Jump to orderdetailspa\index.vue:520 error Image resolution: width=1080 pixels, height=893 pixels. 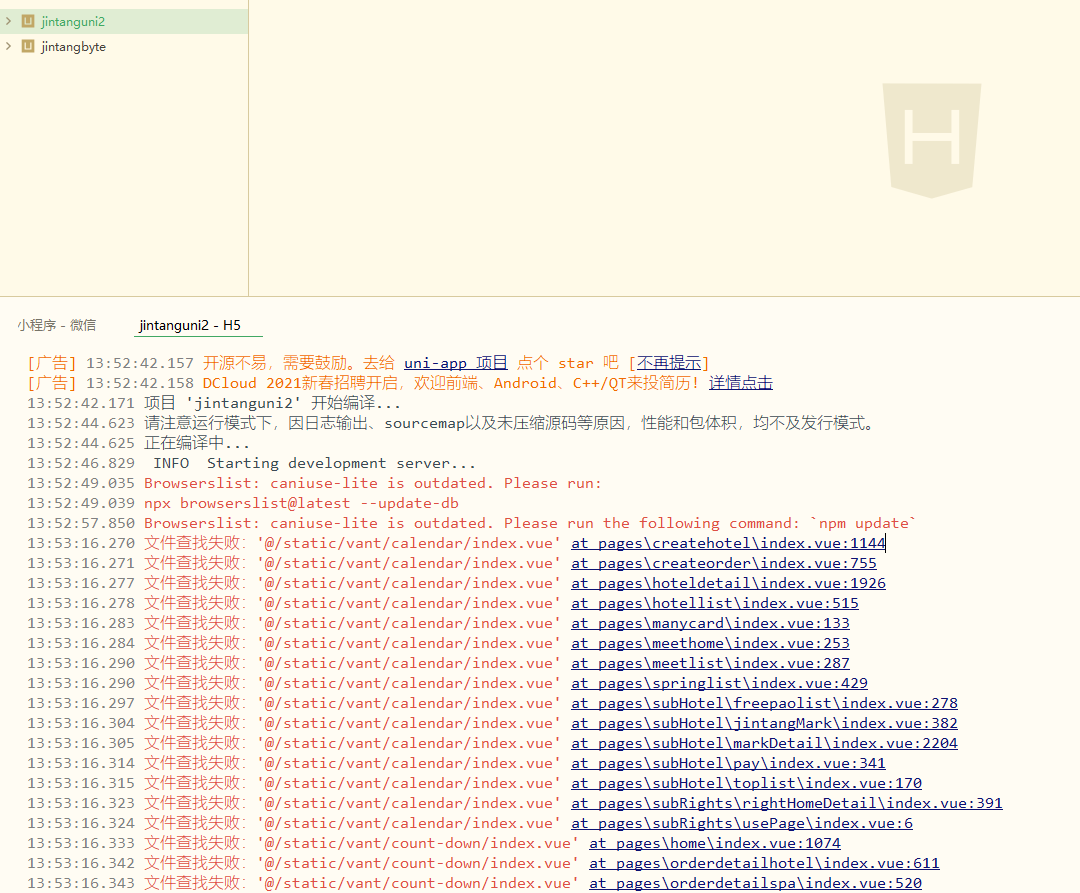pyautogui.click(x=755, y=883)
